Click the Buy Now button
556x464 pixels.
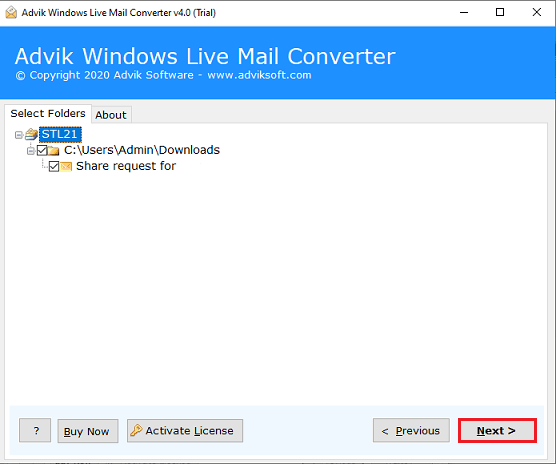[88, 431]
